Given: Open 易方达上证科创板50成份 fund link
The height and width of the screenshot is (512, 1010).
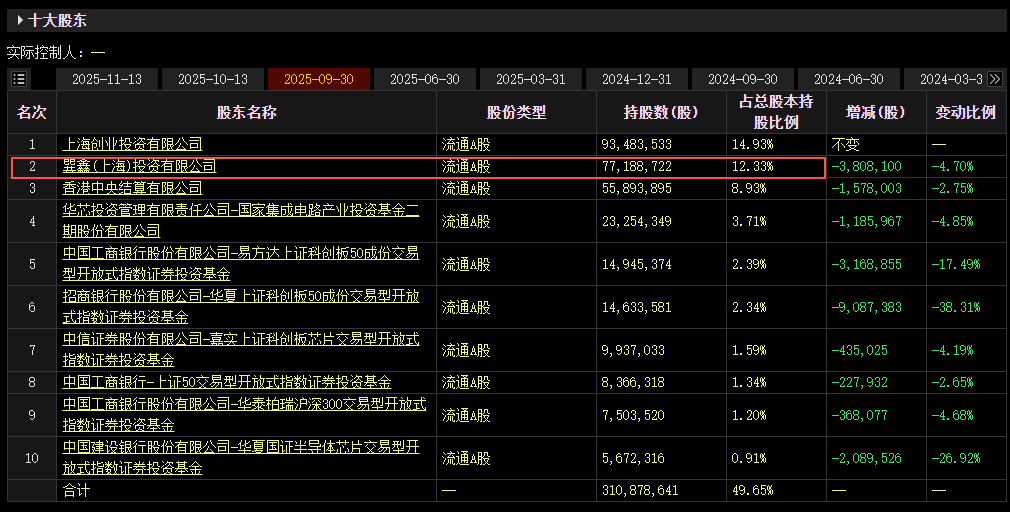Looking at the screenshot, I should (241, 264).
